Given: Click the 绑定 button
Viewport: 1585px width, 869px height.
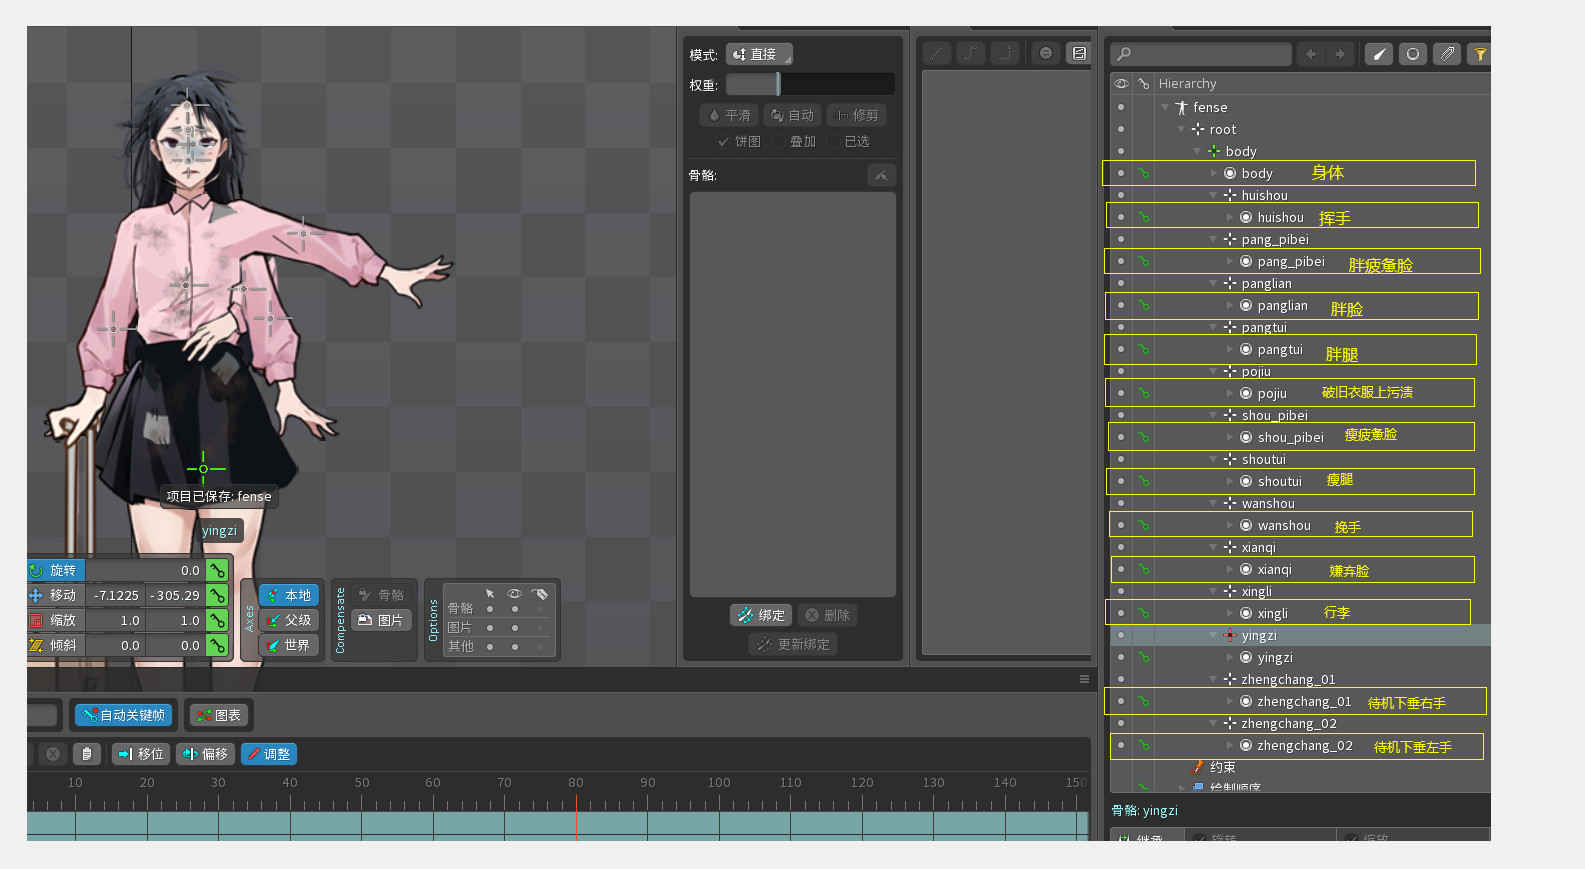Looking at the screenshot, I should click(x=761, y=615).
